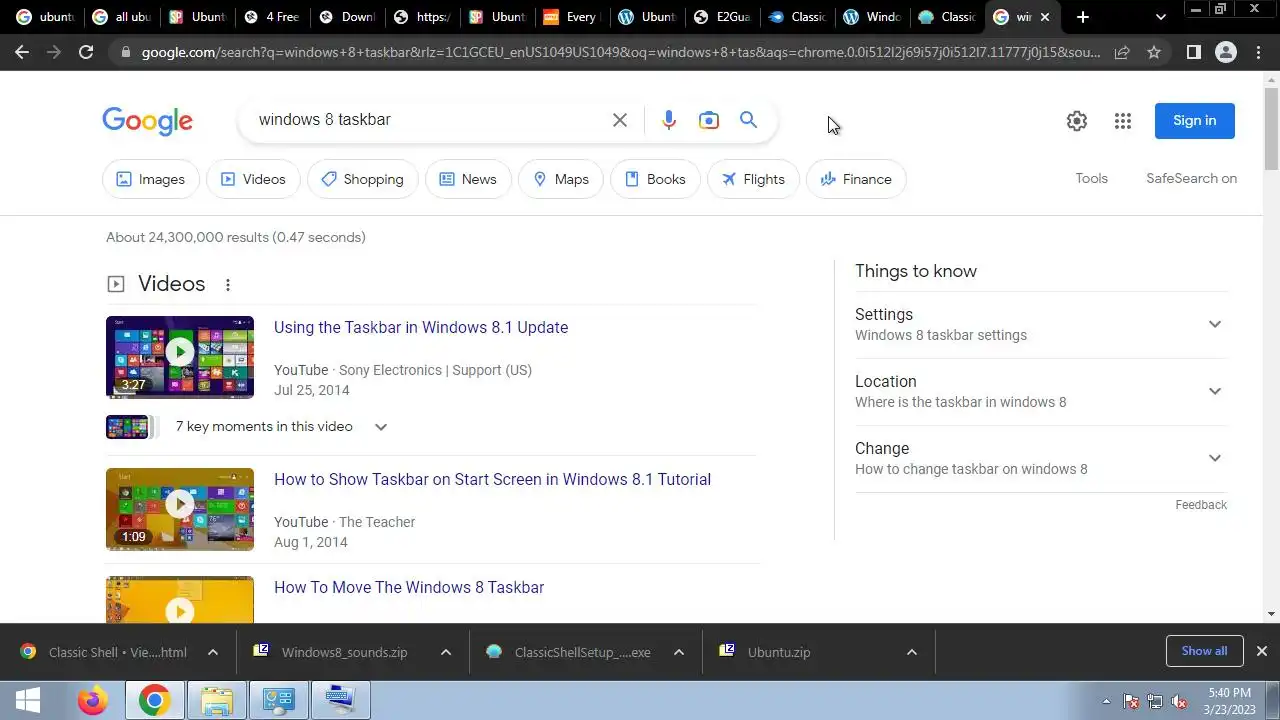The image size is (1280, 720).
Task: Click Chrome icon in taskbar
Action: coord(154,700)
